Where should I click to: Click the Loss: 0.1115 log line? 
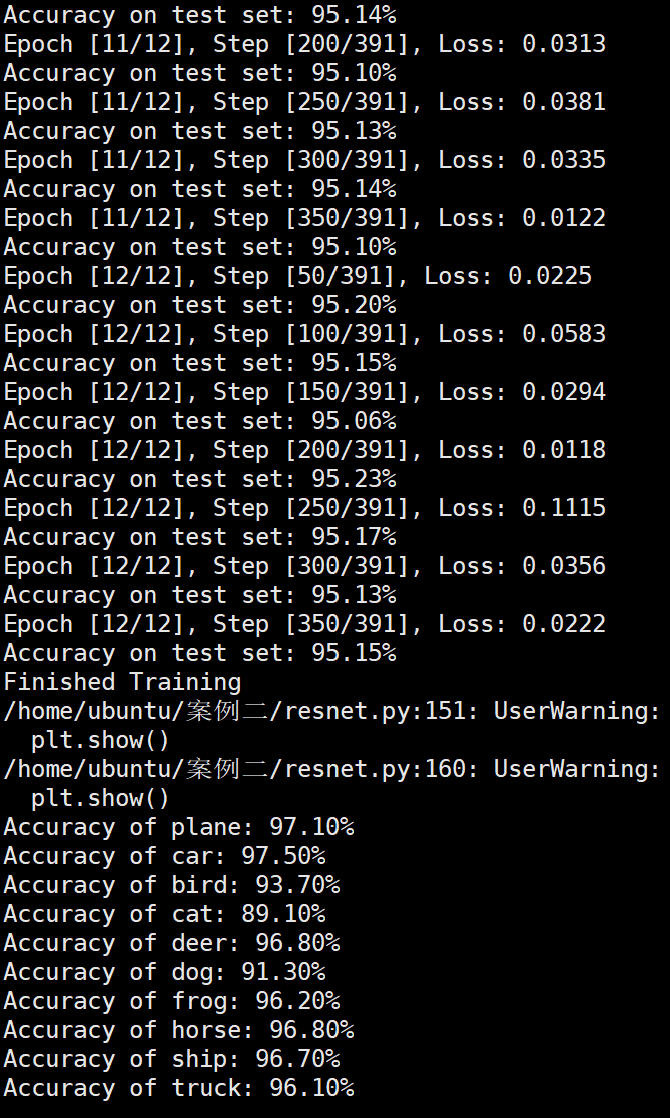[304, 508]
